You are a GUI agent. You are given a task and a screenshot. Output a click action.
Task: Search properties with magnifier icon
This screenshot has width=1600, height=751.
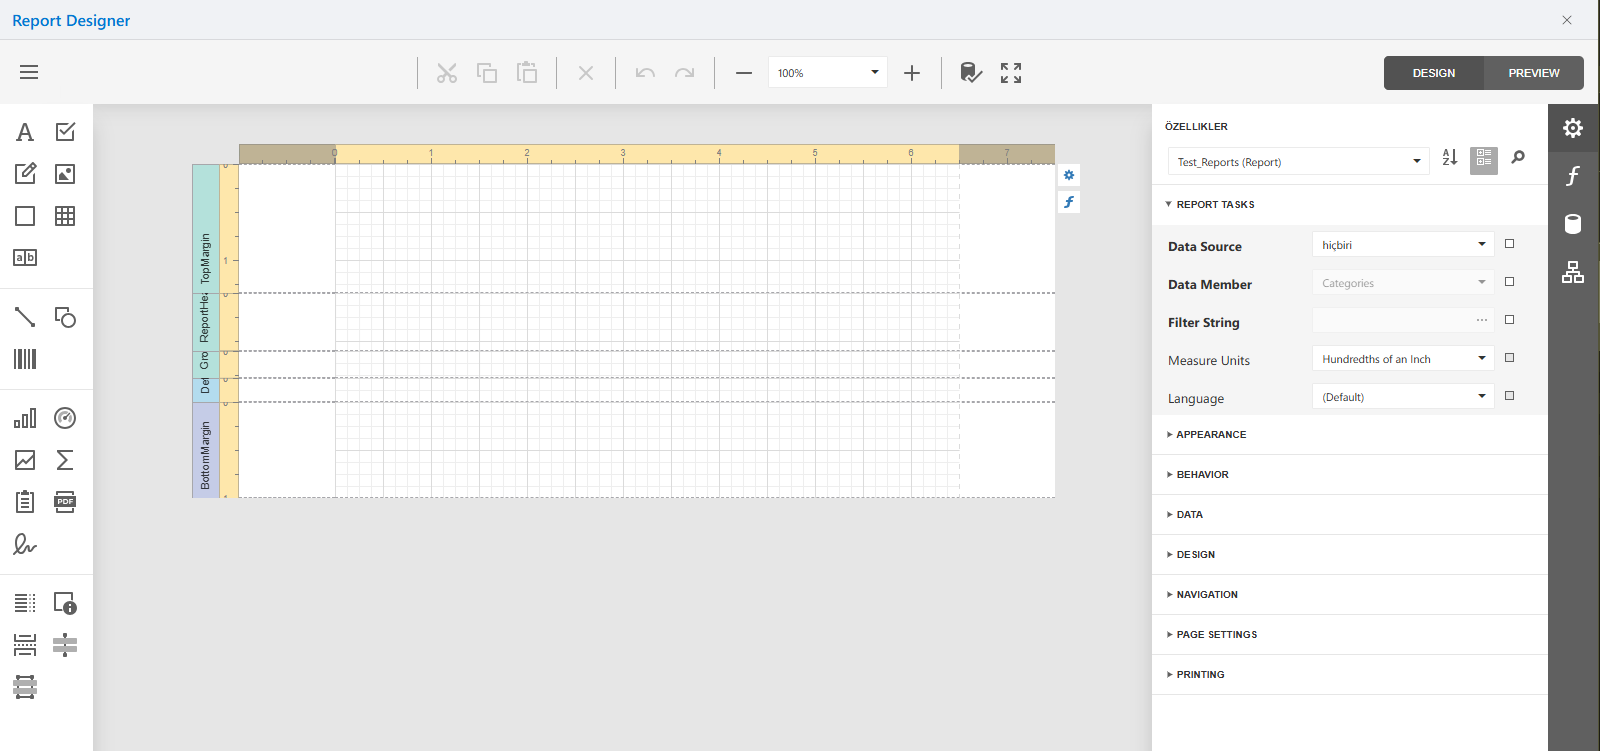point(1518,157)
